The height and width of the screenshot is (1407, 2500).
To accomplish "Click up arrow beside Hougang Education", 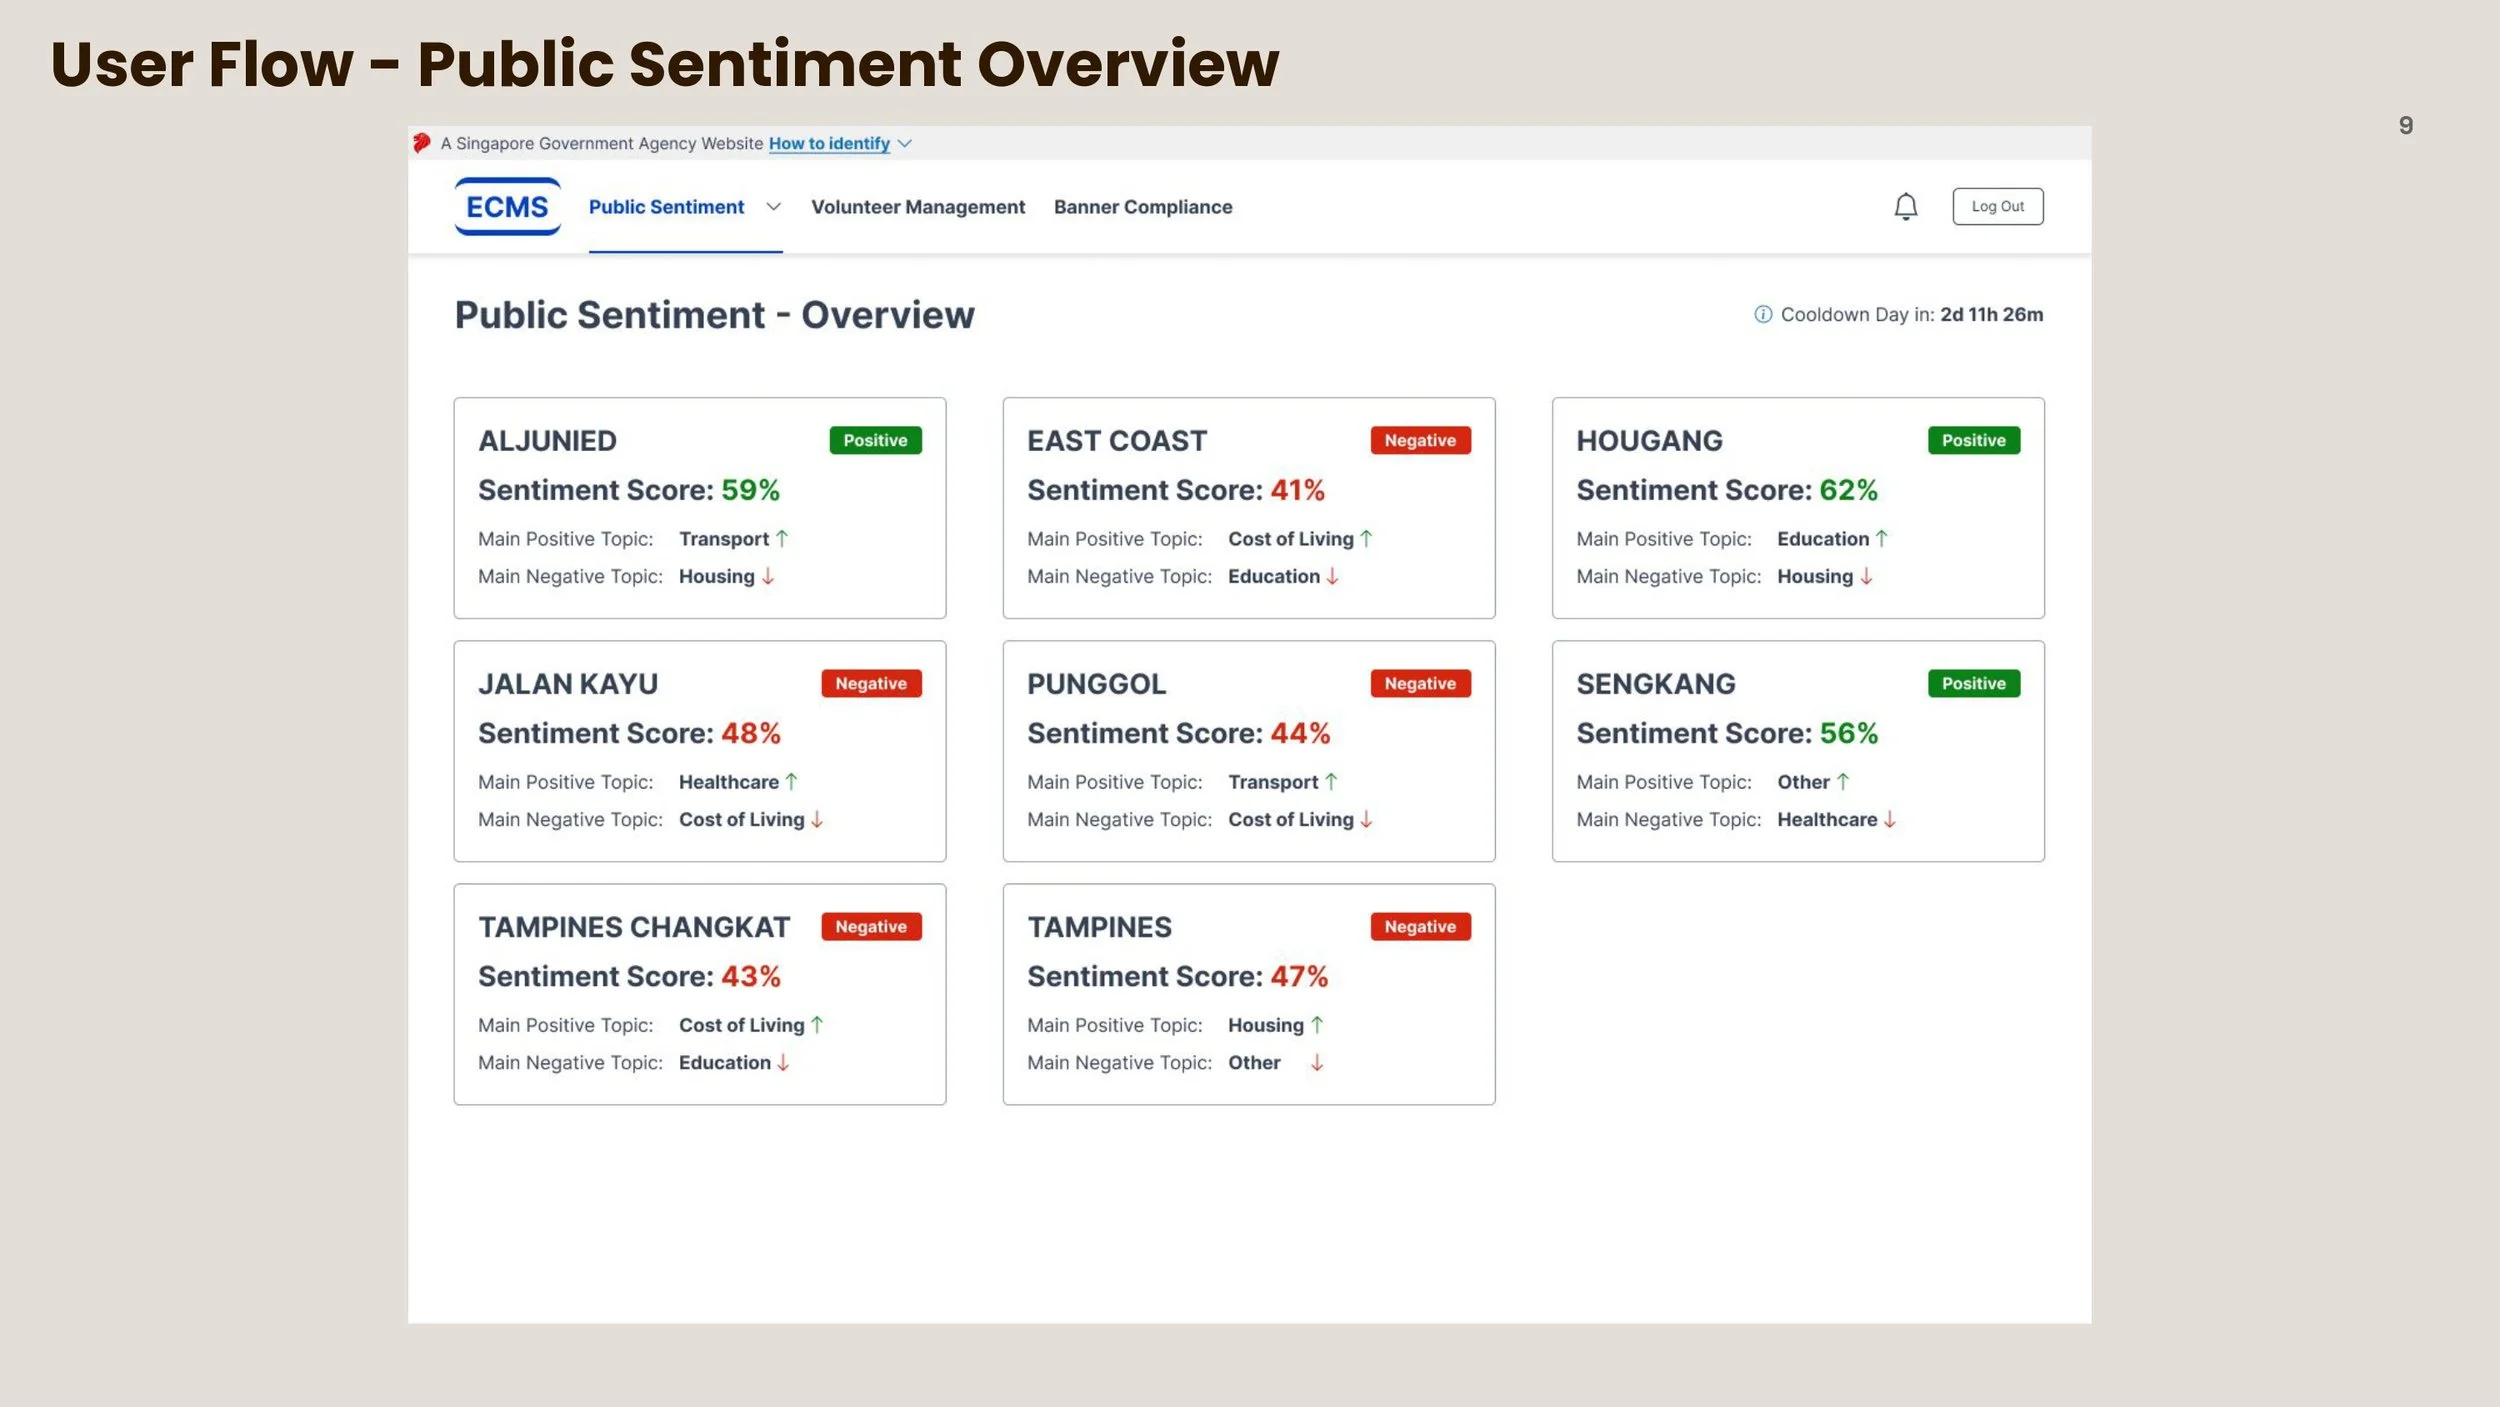I will 1881,538.
